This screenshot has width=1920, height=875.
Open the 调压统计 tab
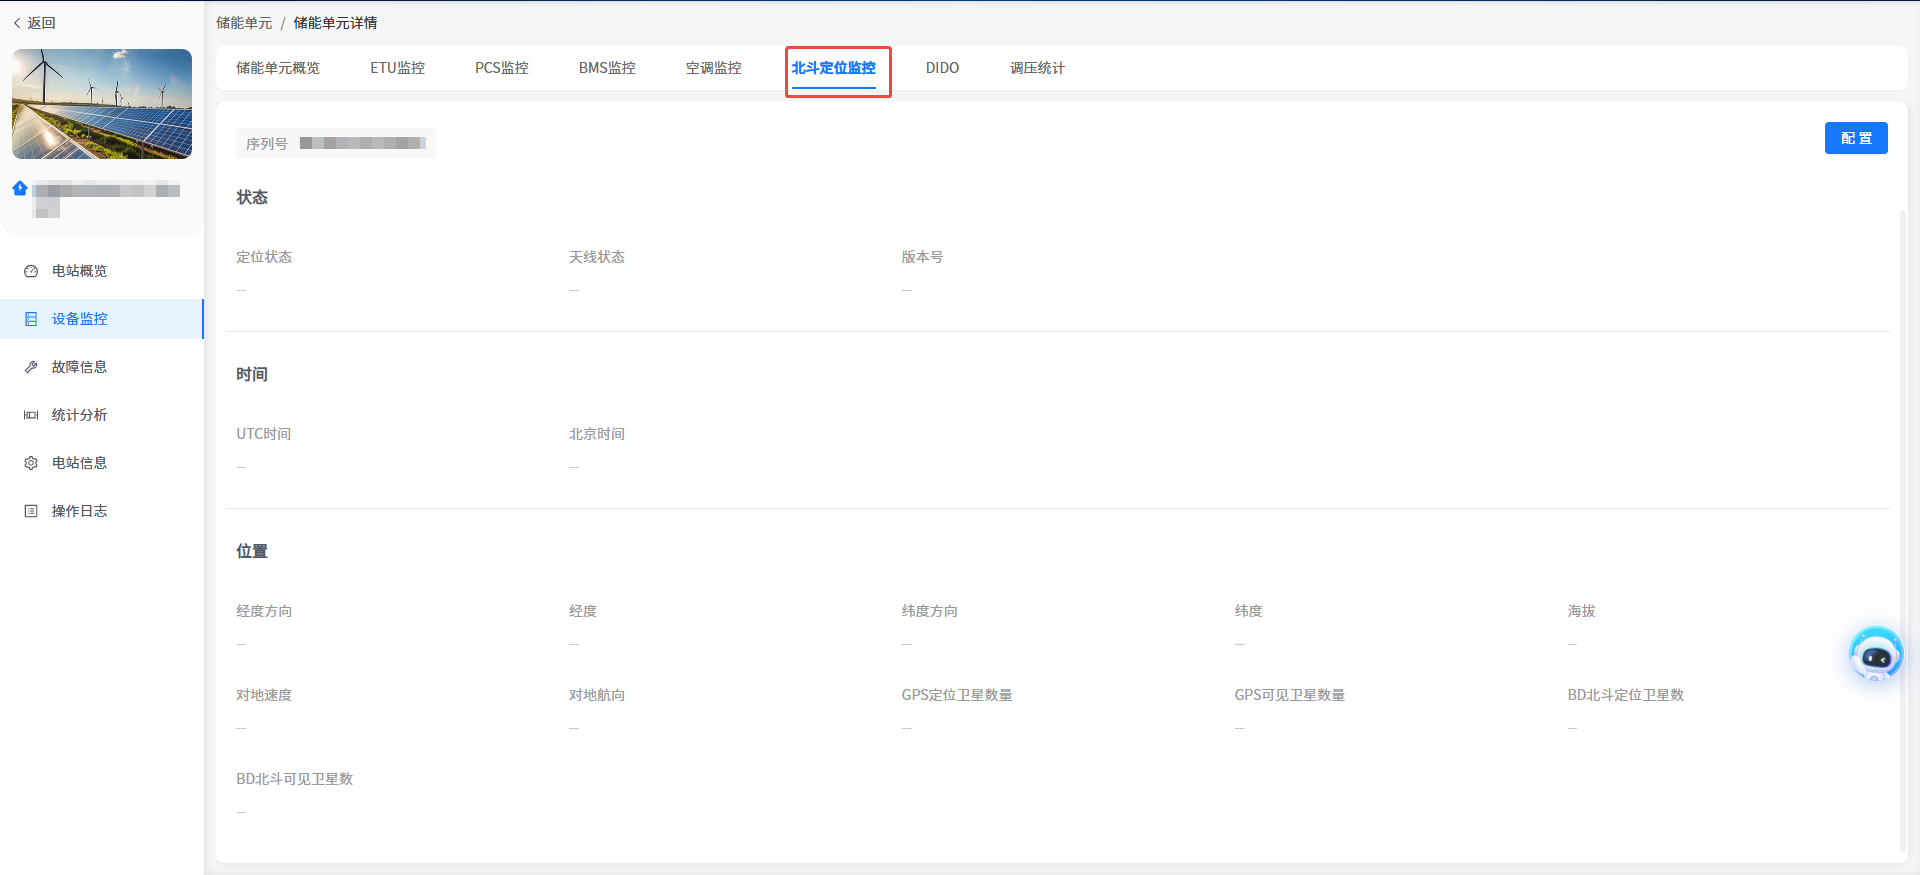[1037, 68]
